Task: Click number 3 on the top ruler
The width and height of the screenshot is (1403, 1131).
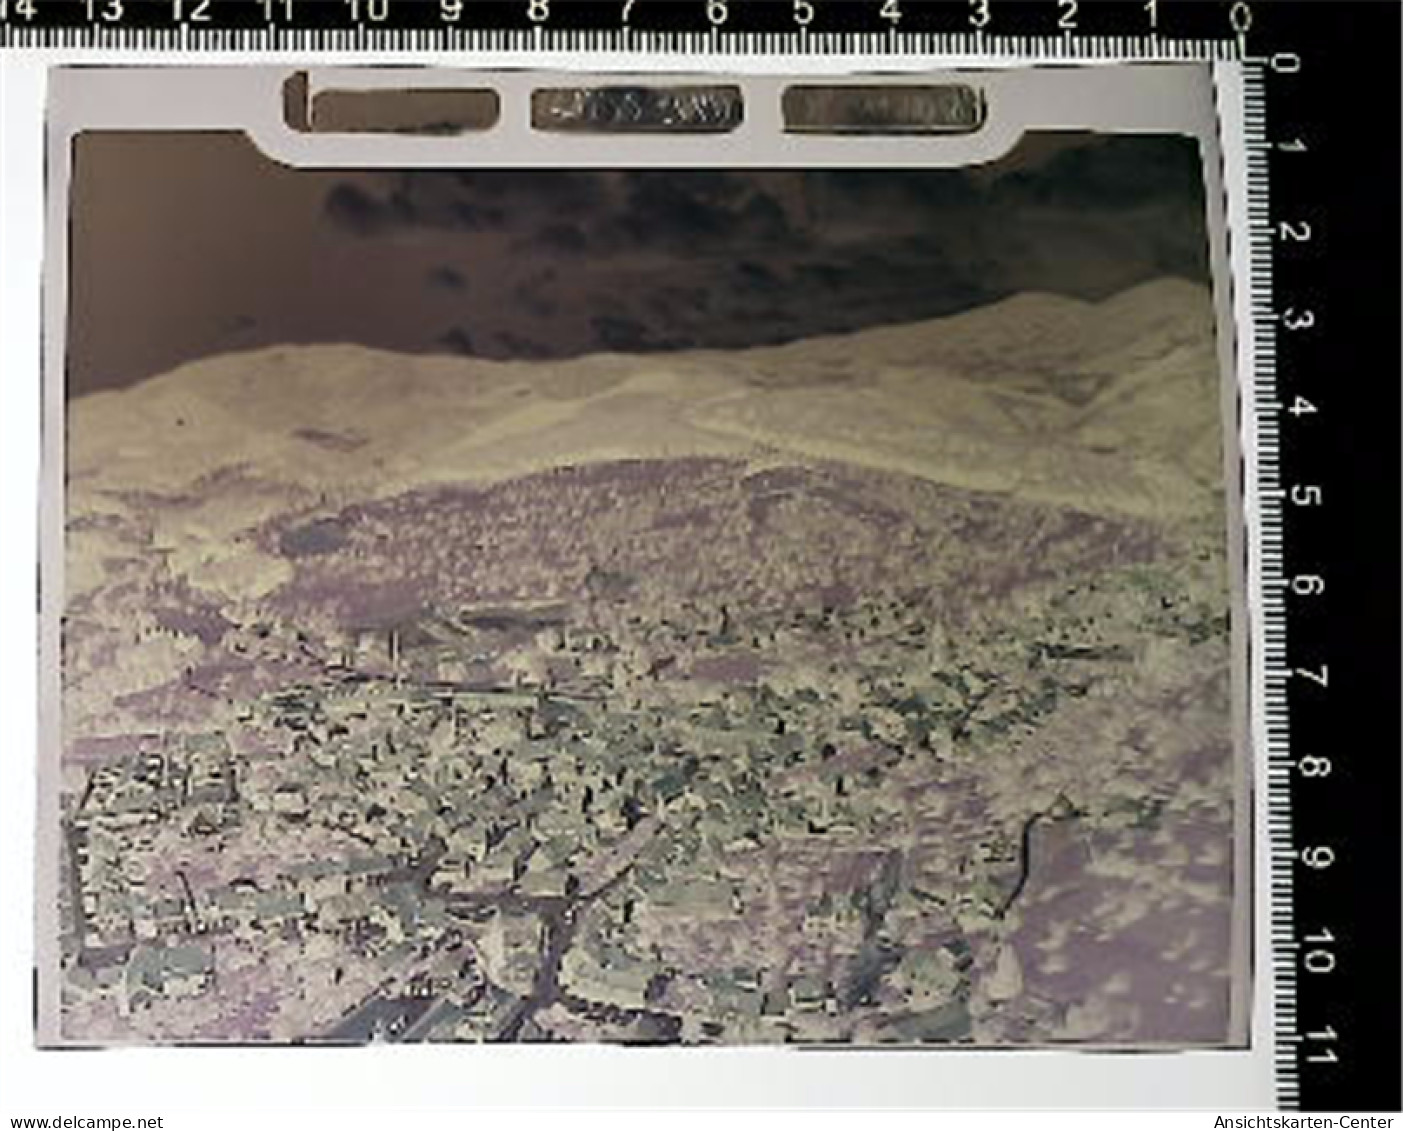Action: pyautogui.click(x=979, y=11)
